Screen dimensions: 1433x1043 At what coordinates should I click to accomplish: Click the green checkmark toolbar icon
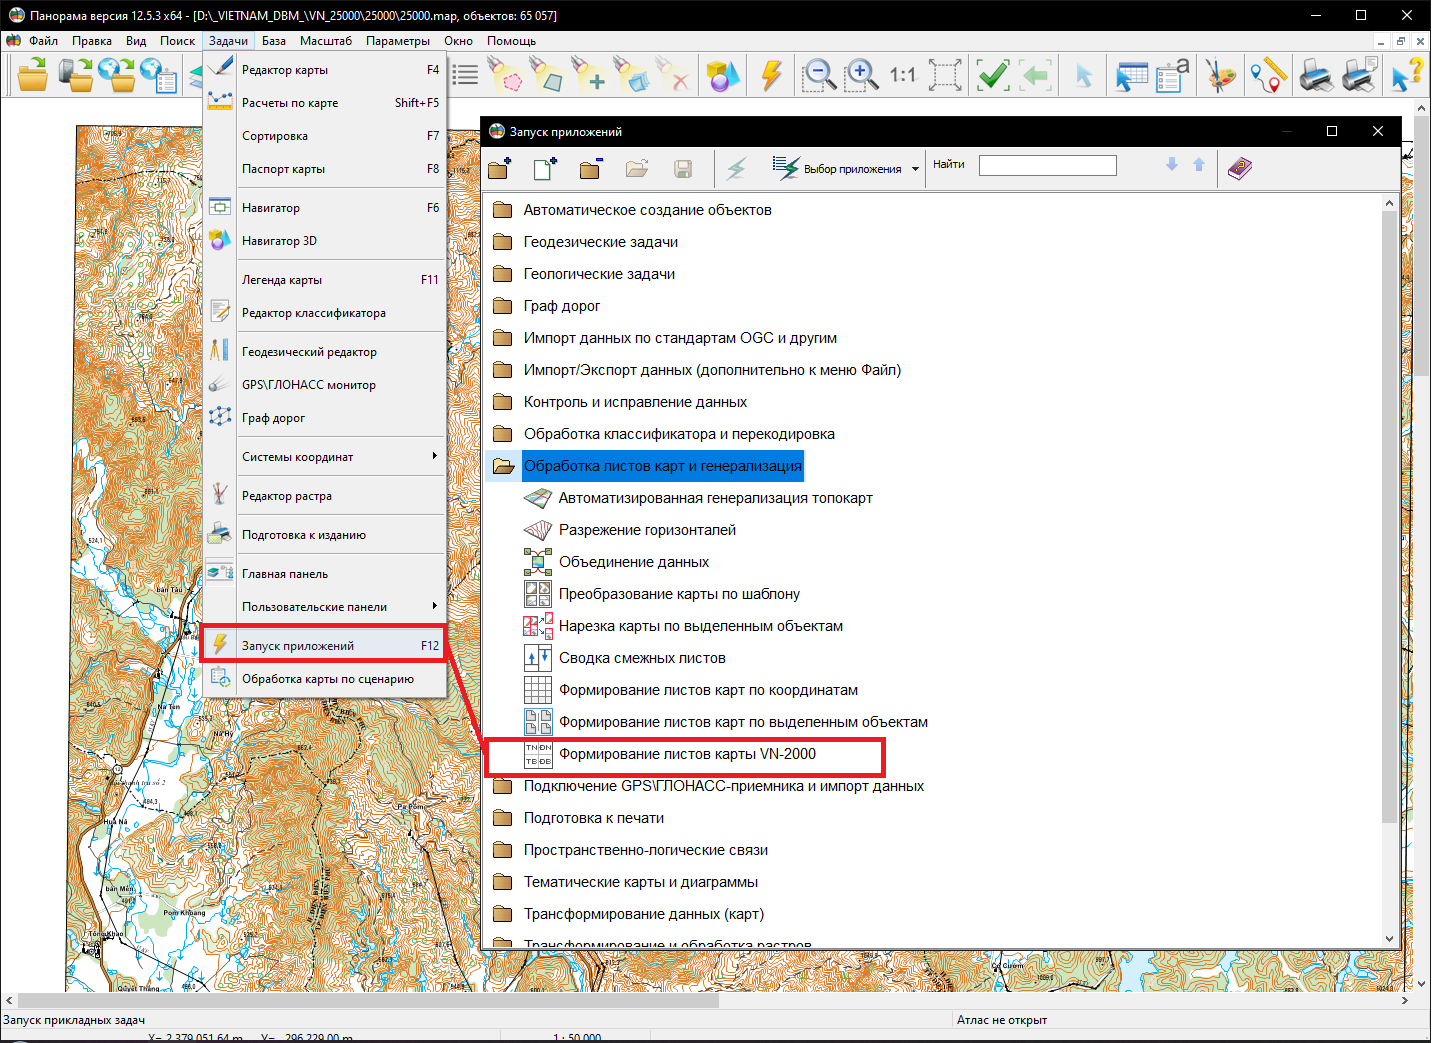[x=992, y=75]
